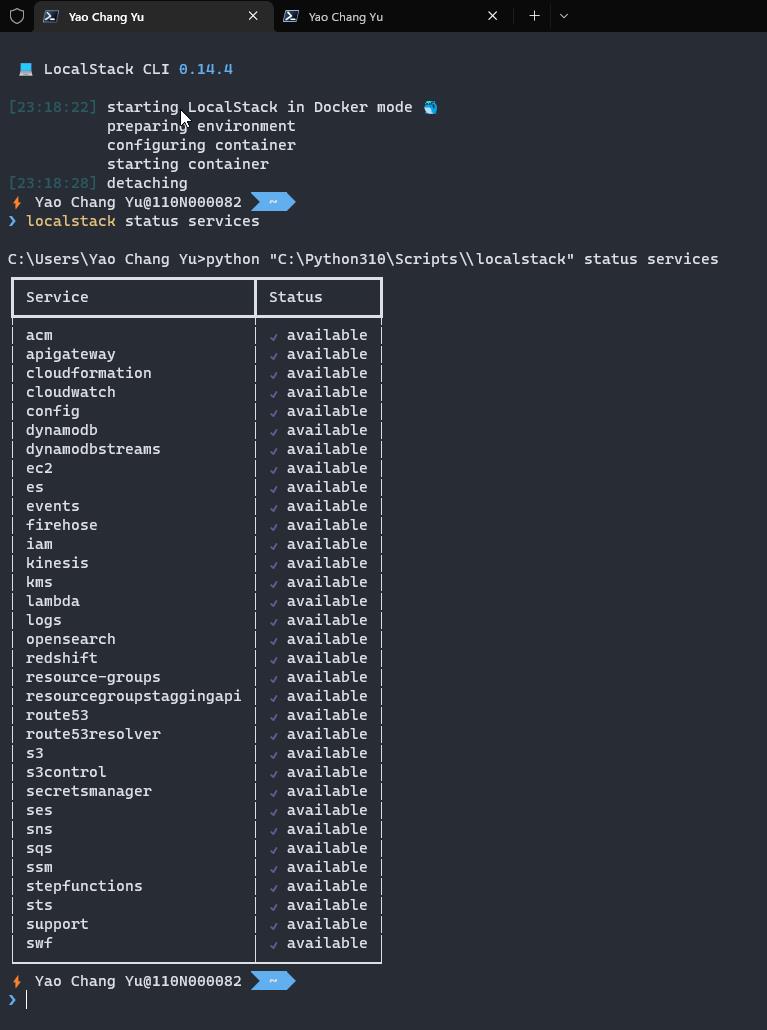Click the PowerShell icon on the inactive second tab

(290, 16)
